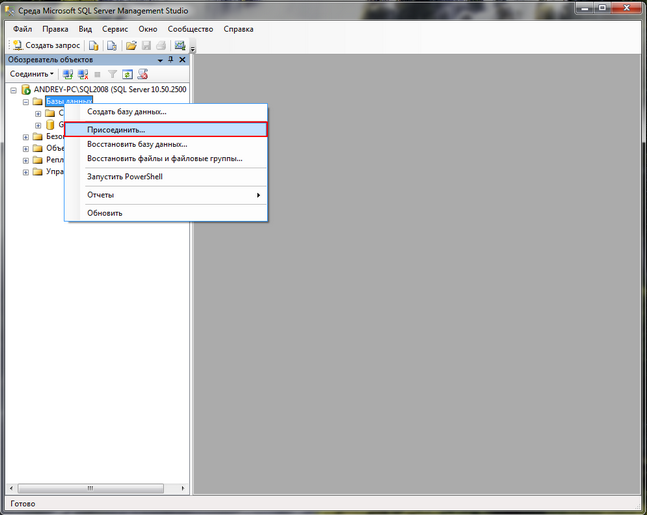
Task: Click the Management Studio title bar app icon
Action: [x=10, y=10]
